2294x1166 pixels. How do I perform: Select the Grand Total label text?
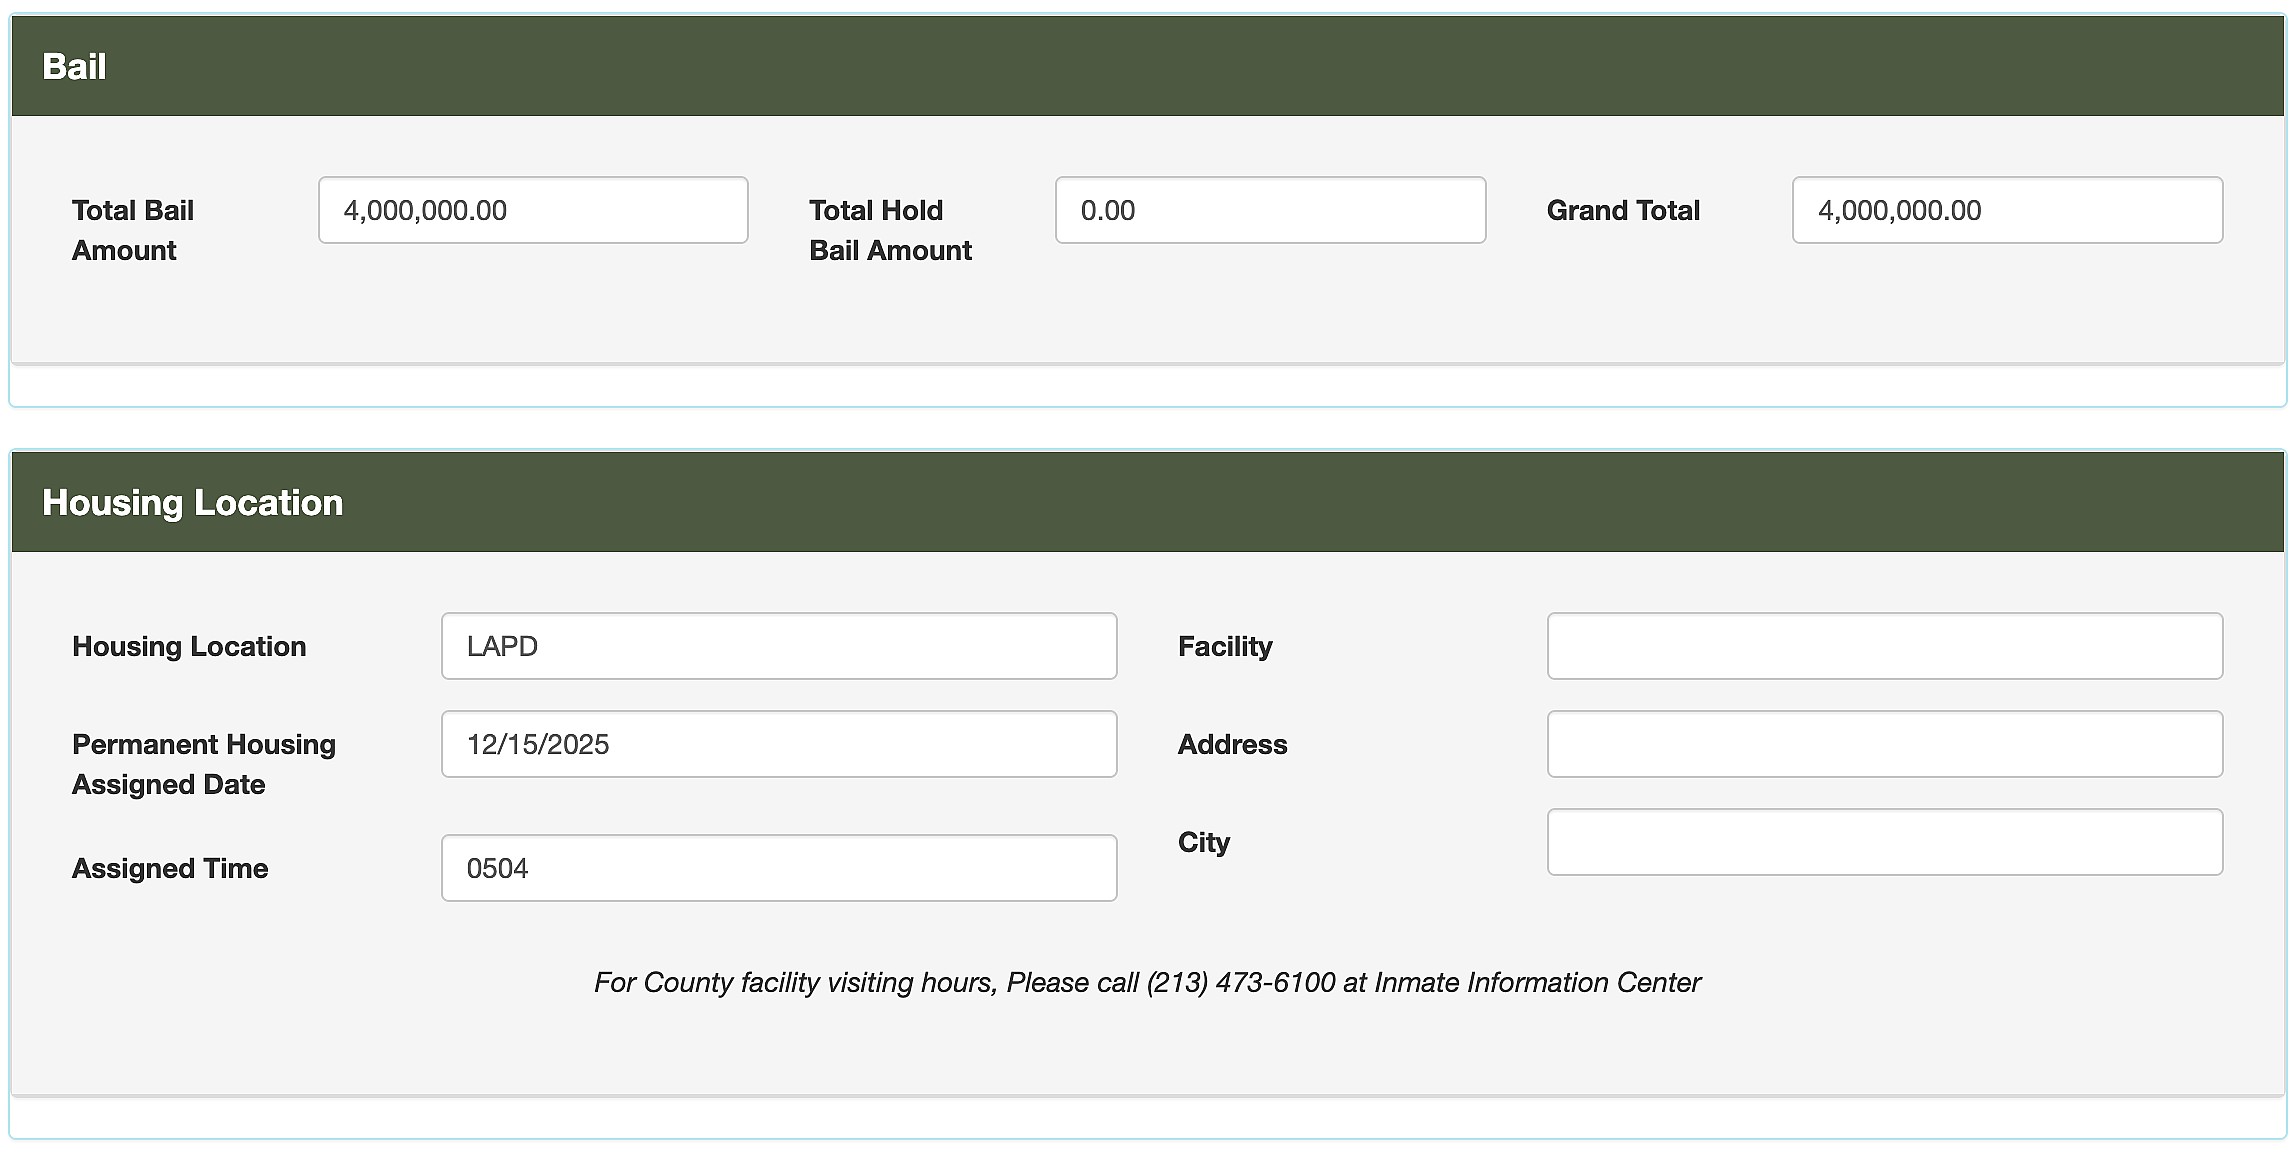pyautogui.click(x=1622, y=210)
